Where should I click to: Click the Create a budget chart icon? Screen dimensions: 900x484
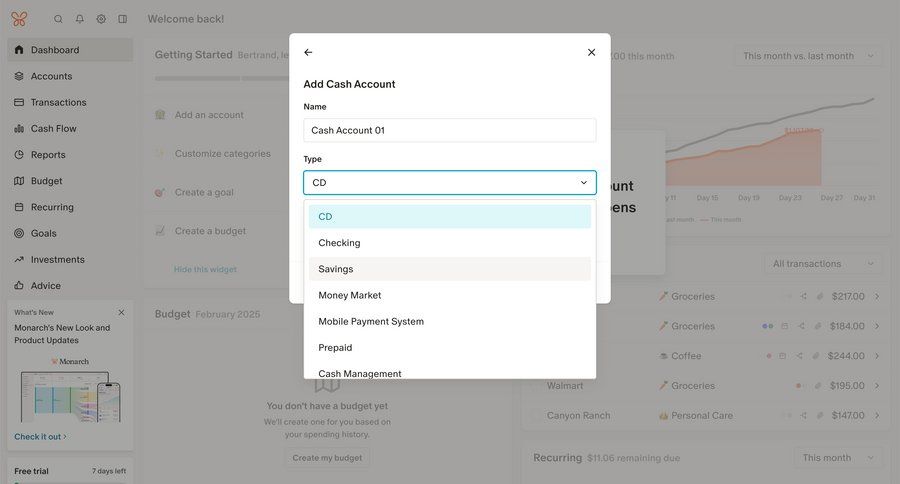[x=160, y=231]
